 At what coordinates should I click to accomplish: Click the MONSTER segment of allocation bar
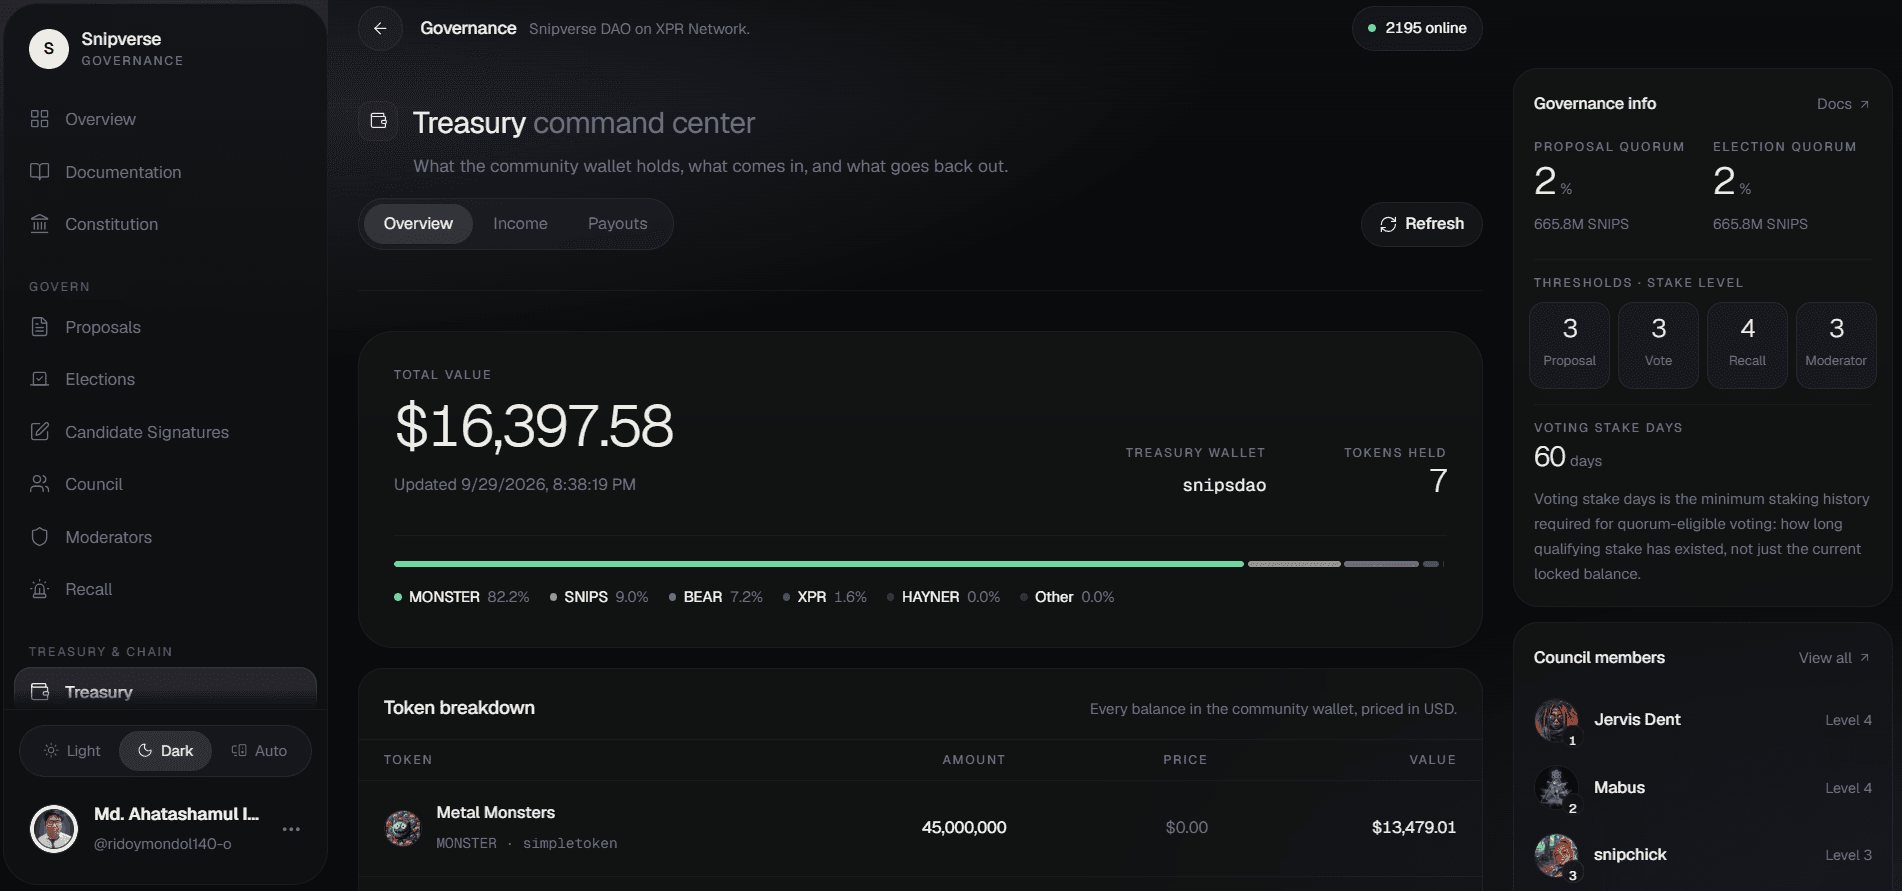click(x=818, y=564)
